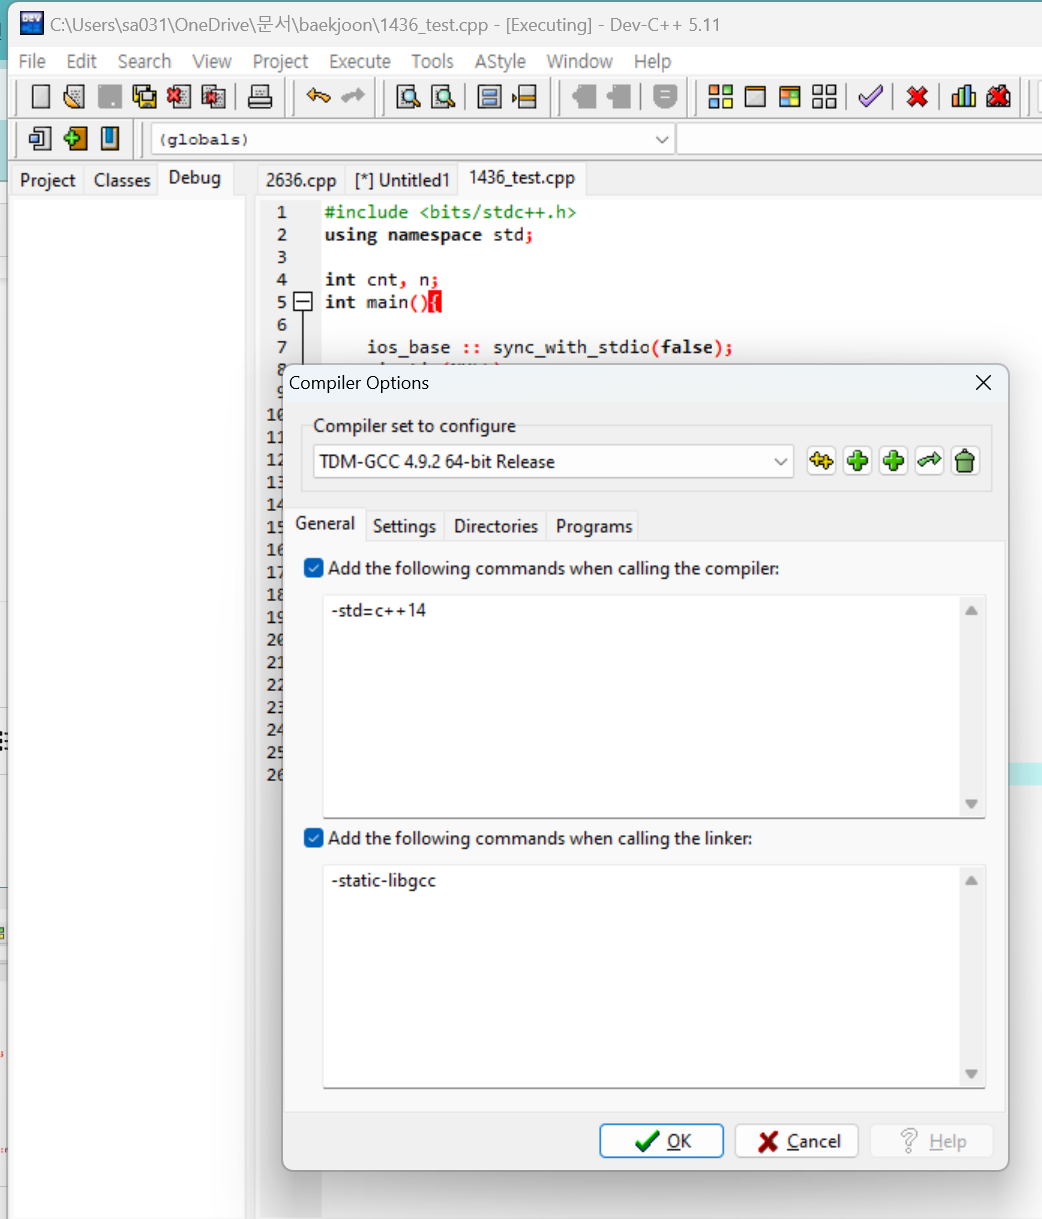The height and width of the screenshot is (1219, 1042).
Task: Open the AStyle menu
Action: 500,61
